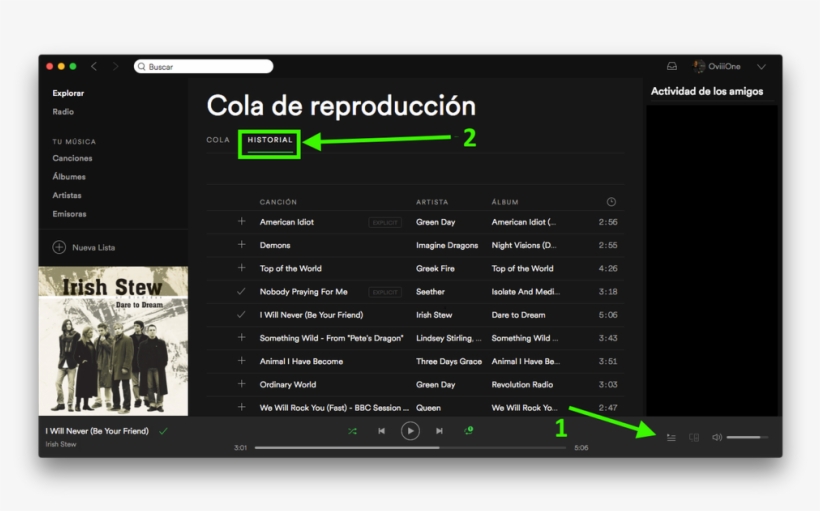Expand the user account dropdown chevron

click(x=761, y=67)
